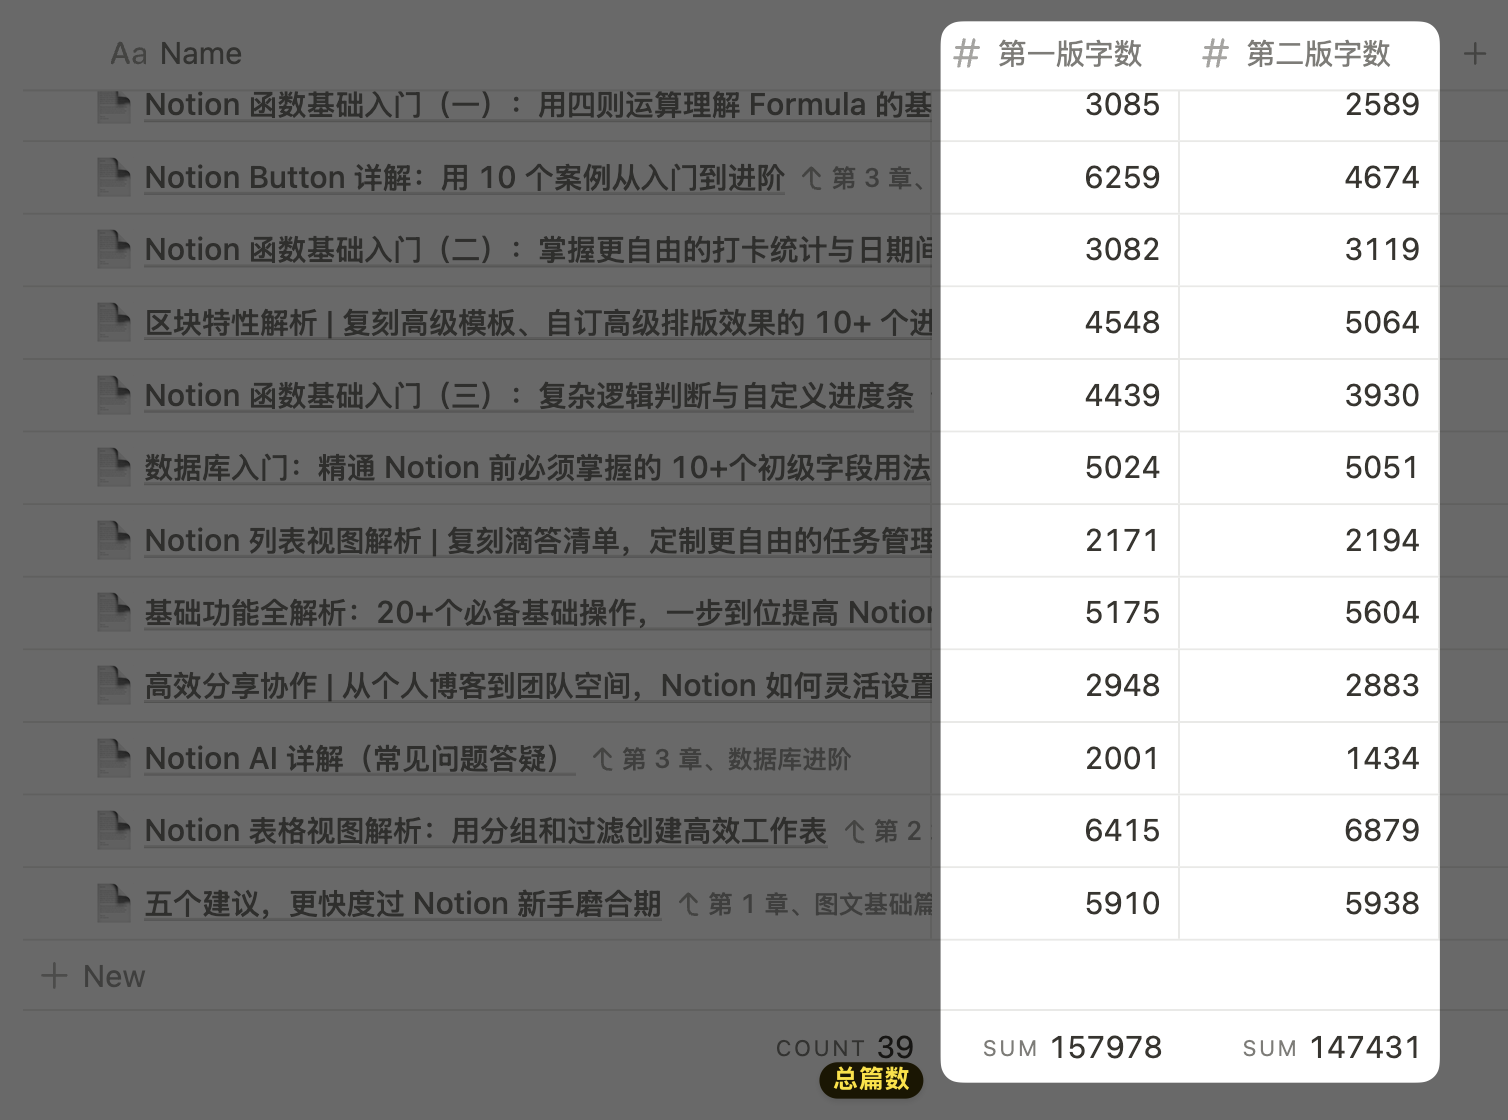The image size is (1508, 1120).
Task: Click the page icon of Notion Button 详解 row
Action: (114, 178)
